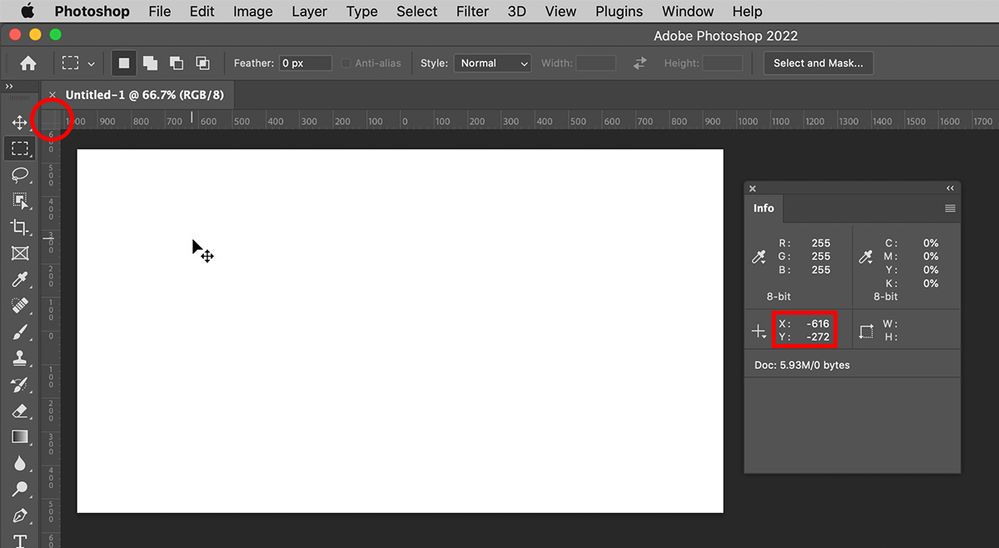Click the Width input field
This screenshot has height=548, width=999.
coord(596,63)
